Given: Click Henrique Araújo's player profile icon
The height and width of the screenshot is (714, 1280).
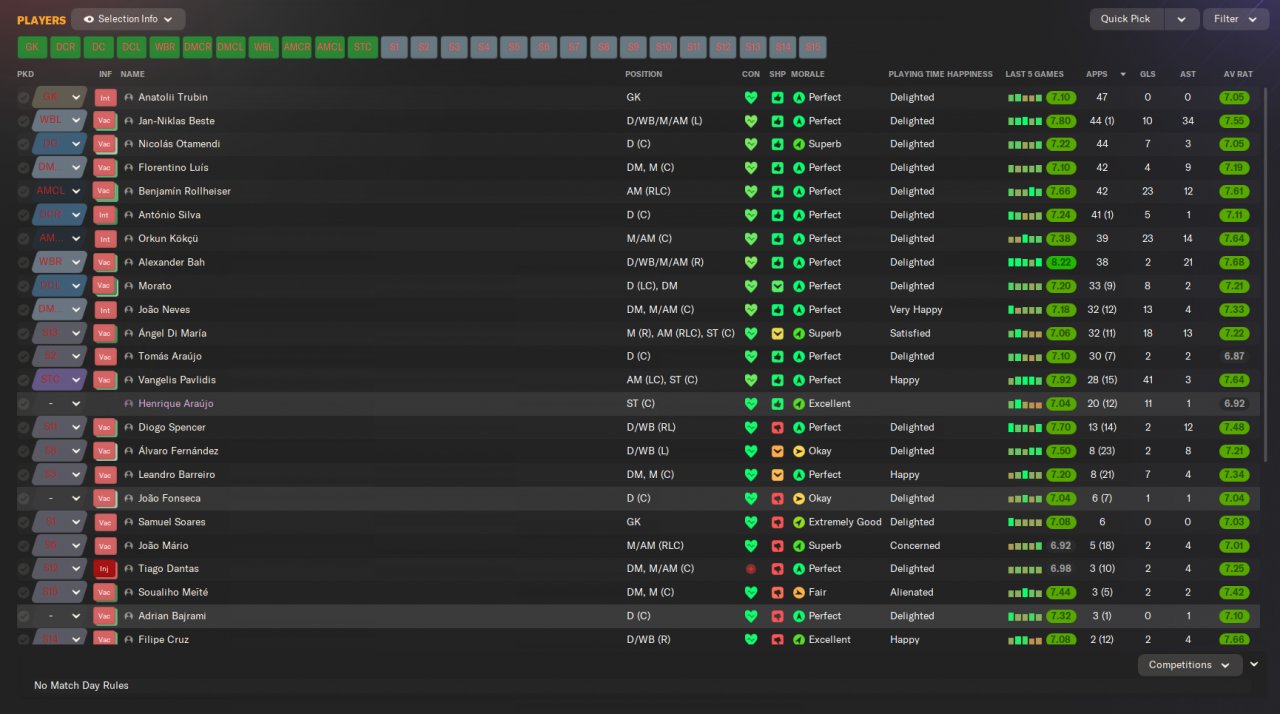Looking at the screenshot, I should [129, 404].
